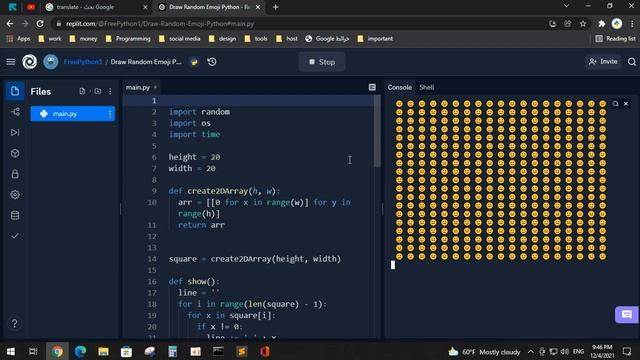
Task: Open Microsoft Edge from the taskbar
Action: (80, 351)
